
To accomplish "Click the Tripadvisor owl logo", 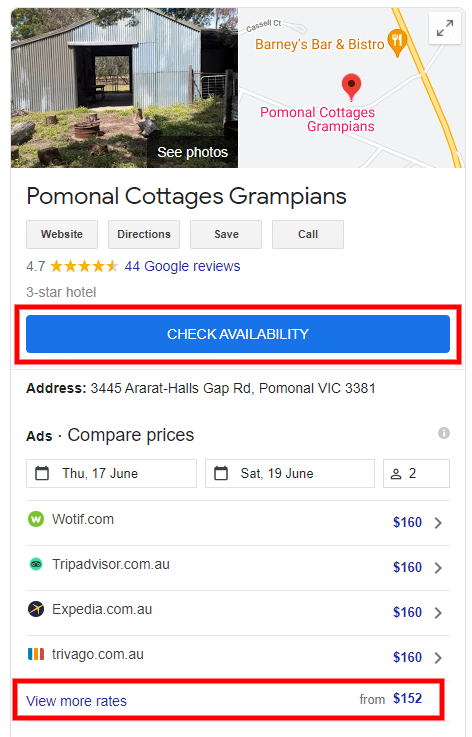I will coord(36,564).
